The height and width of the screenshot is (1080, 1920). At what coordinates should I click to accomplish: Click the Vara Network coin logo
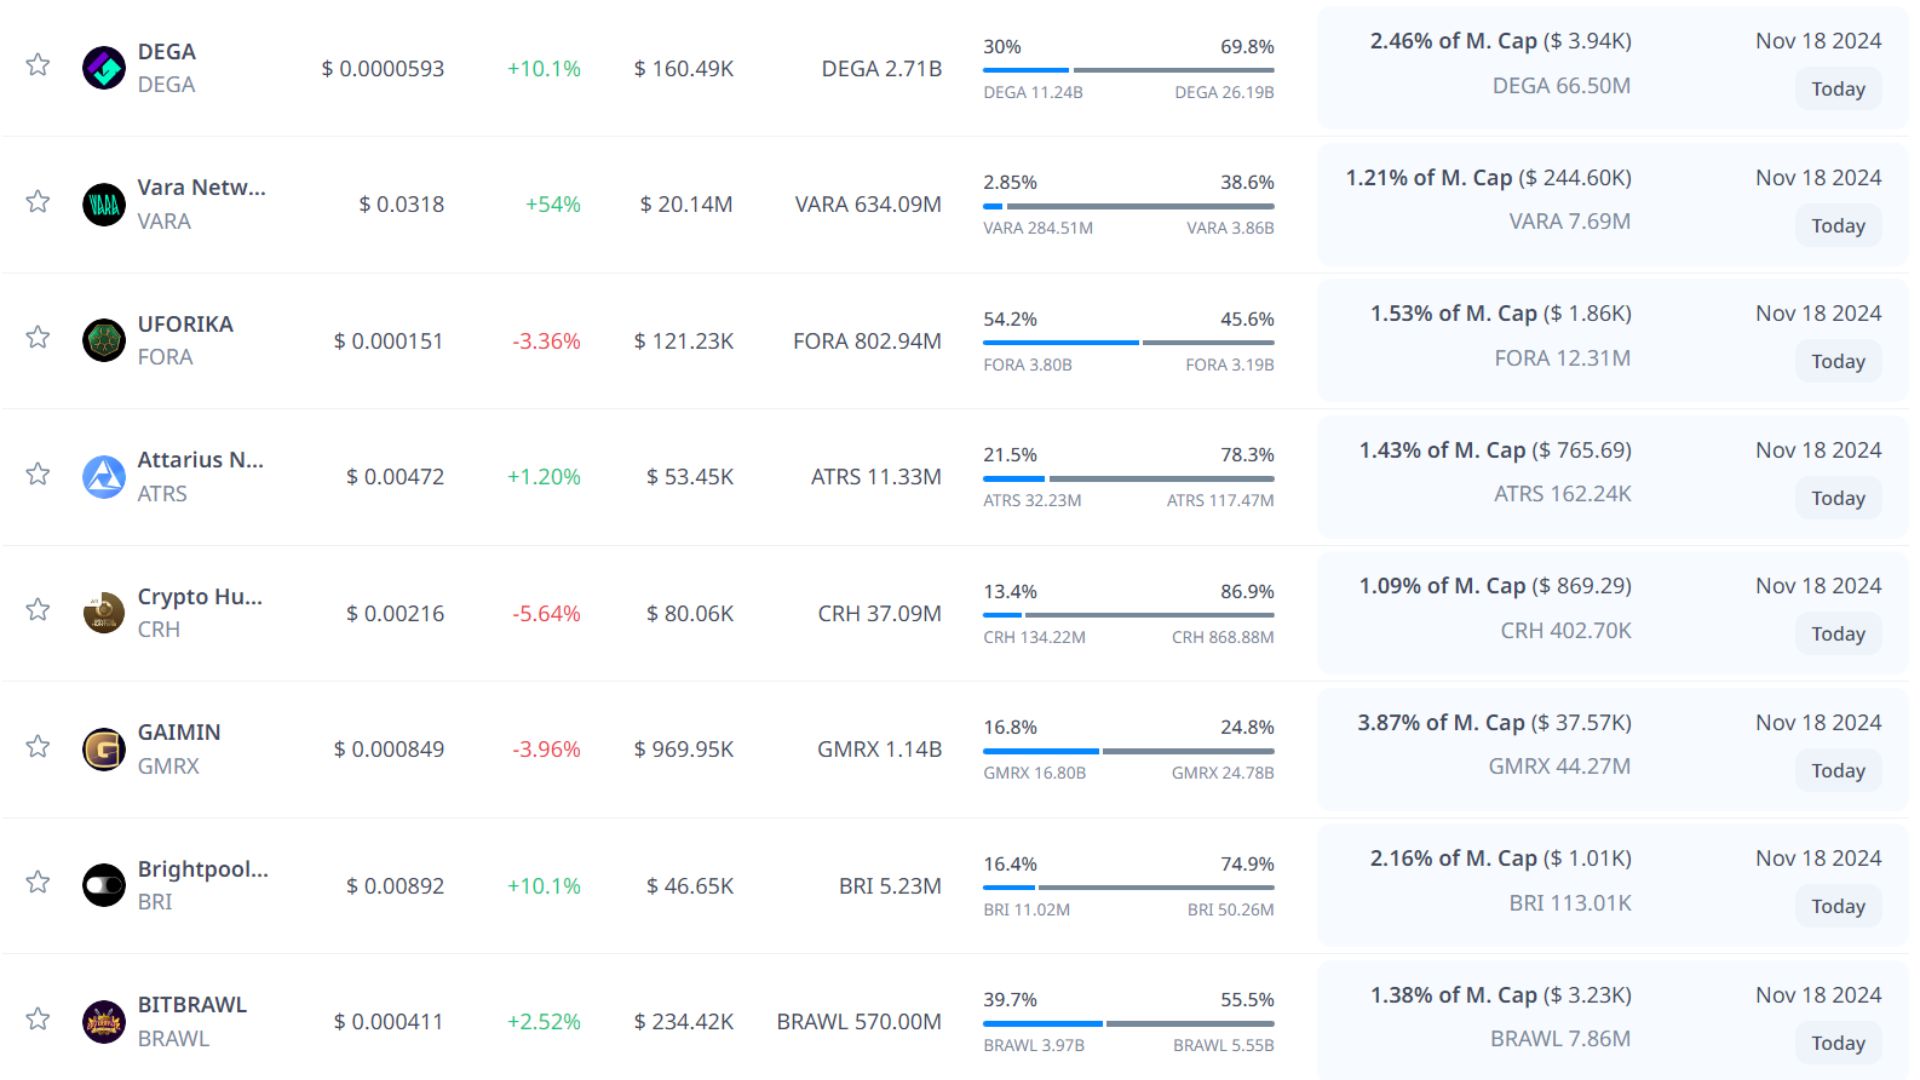(x=103, y=204)
